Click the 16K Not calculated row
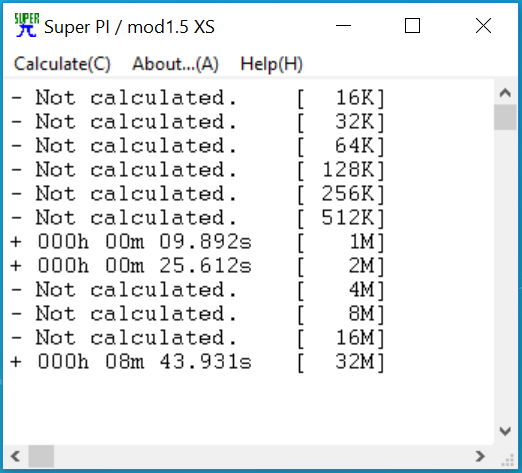Screen dimensions: 522x473 tap(198, 98)
